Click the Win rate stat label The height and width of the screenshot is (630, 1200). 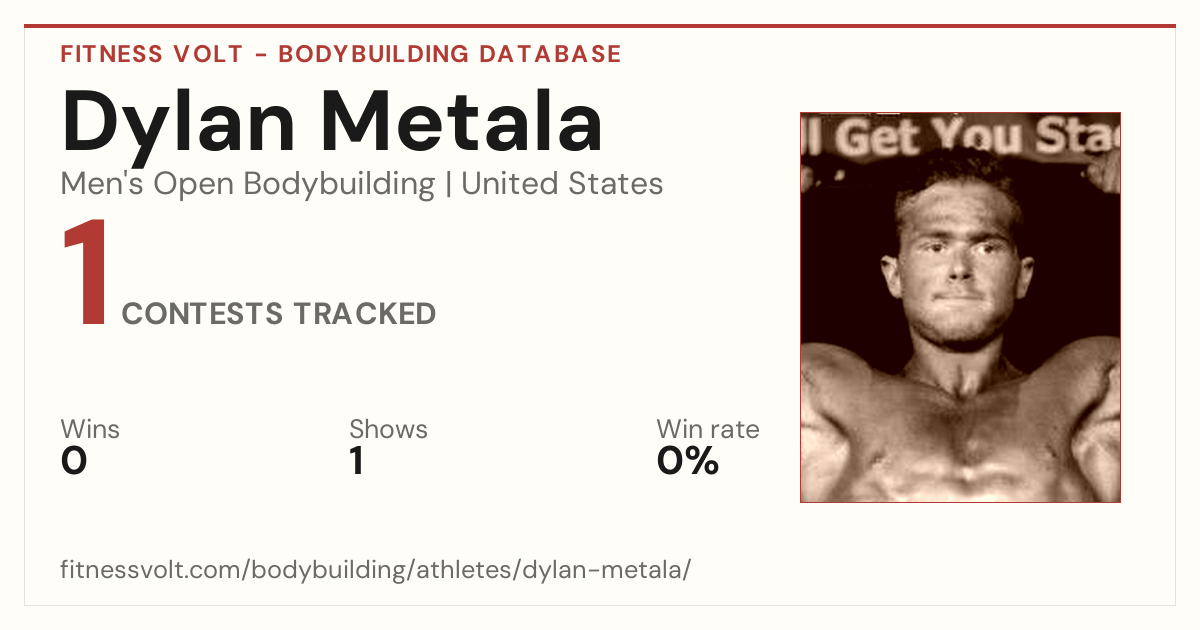tap(708, 429)
